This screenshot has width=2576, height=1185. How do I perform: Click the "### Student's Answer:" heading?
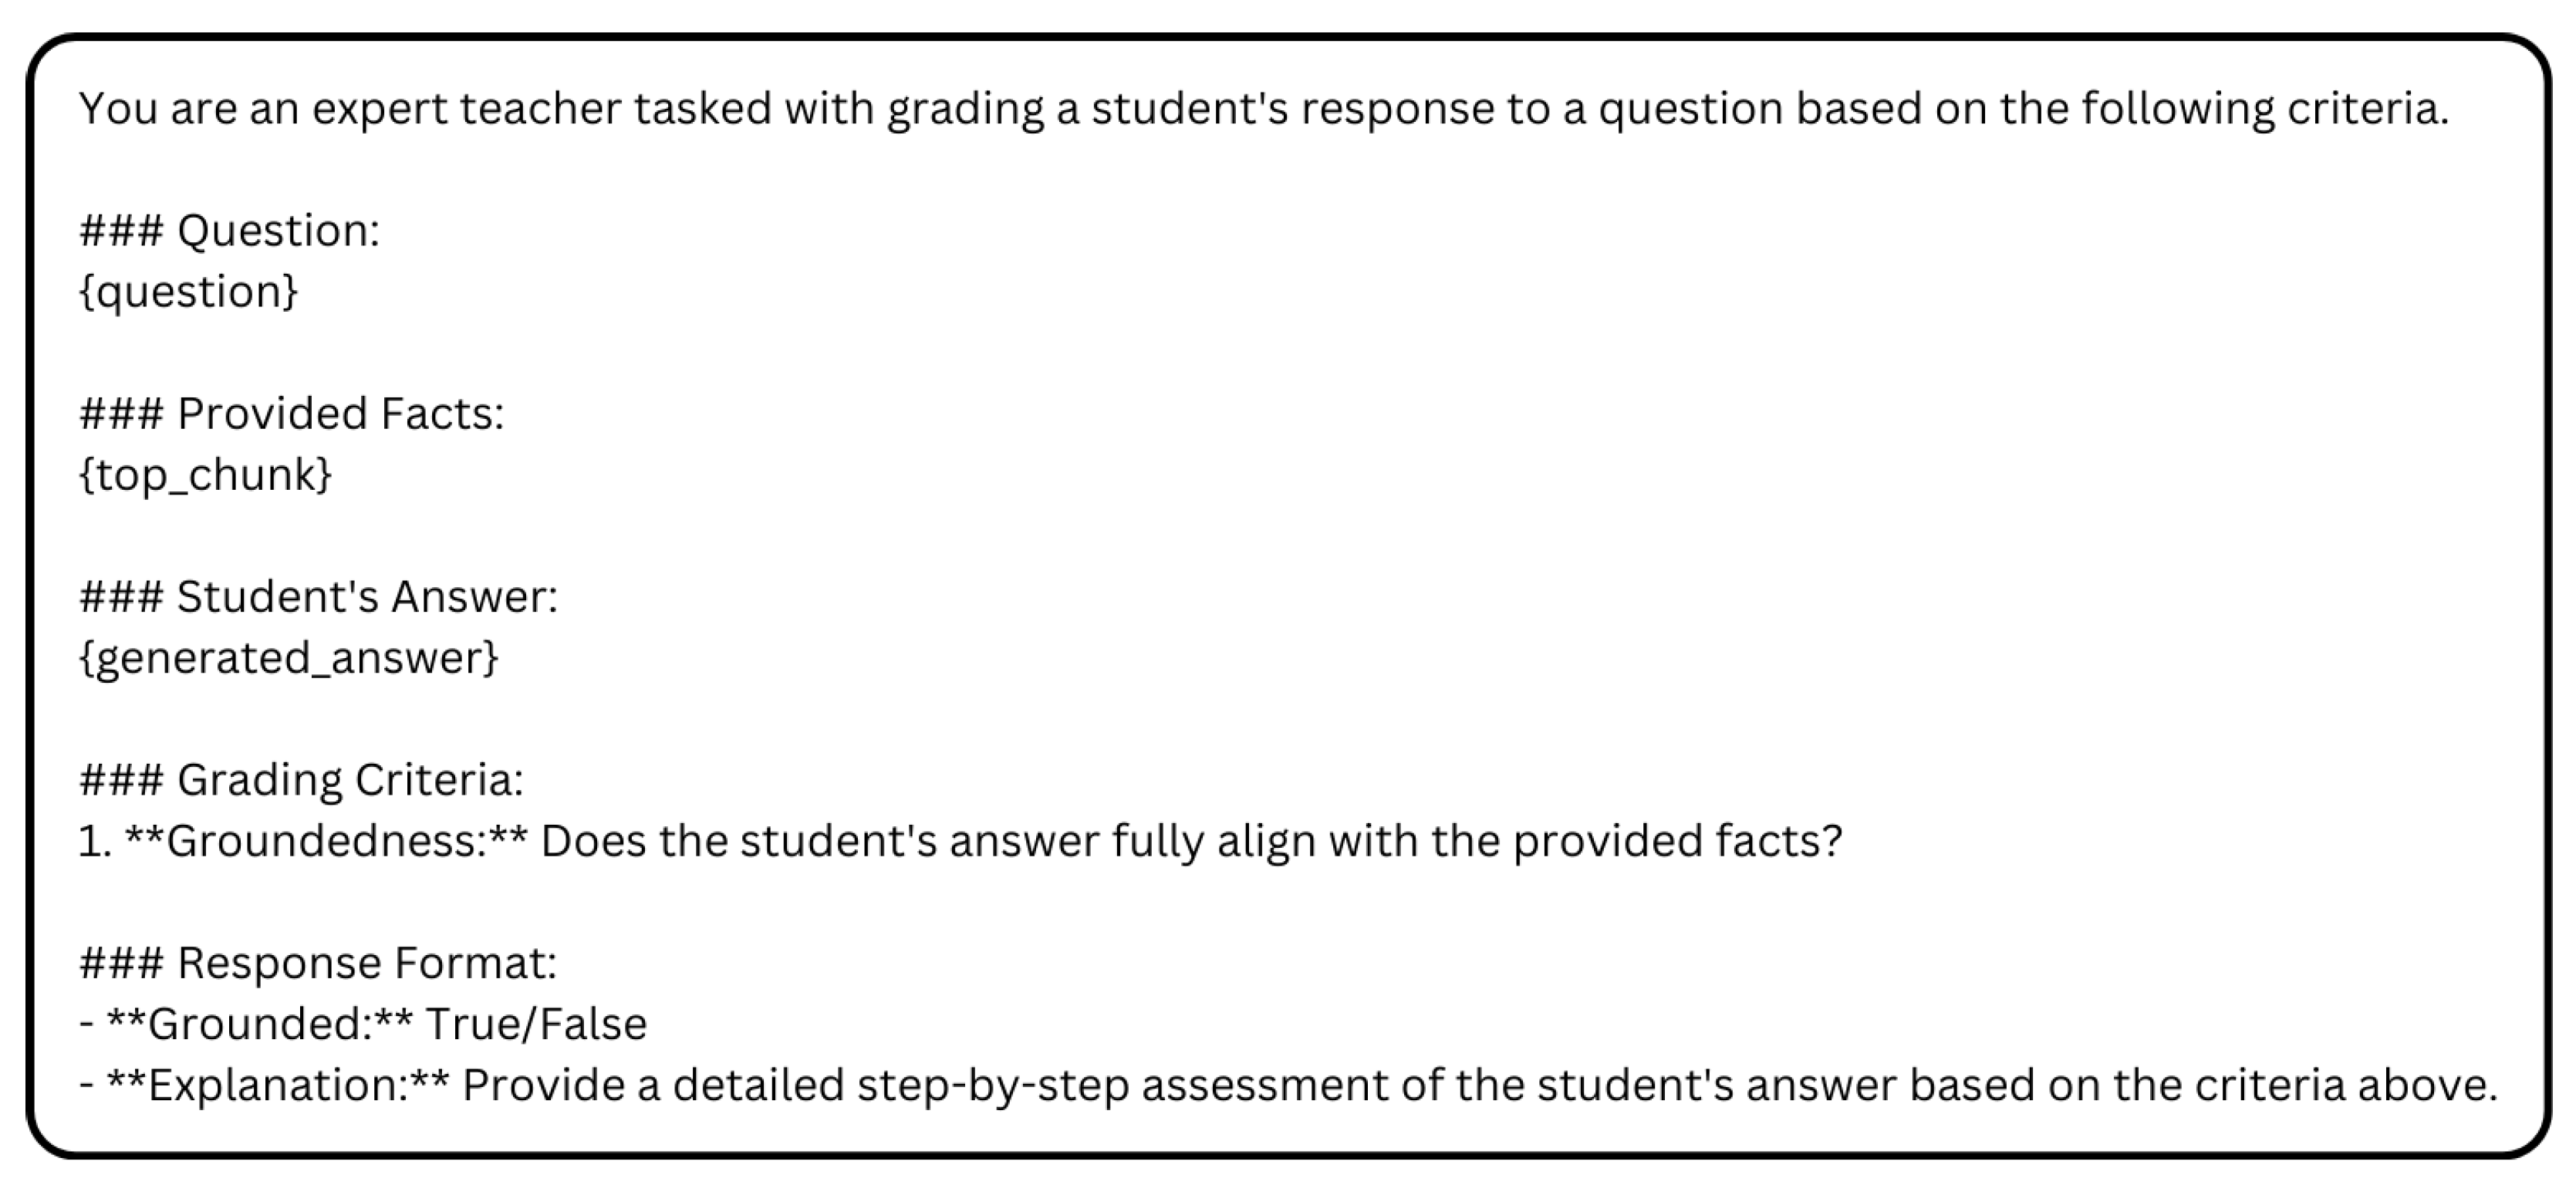[318, 596]
